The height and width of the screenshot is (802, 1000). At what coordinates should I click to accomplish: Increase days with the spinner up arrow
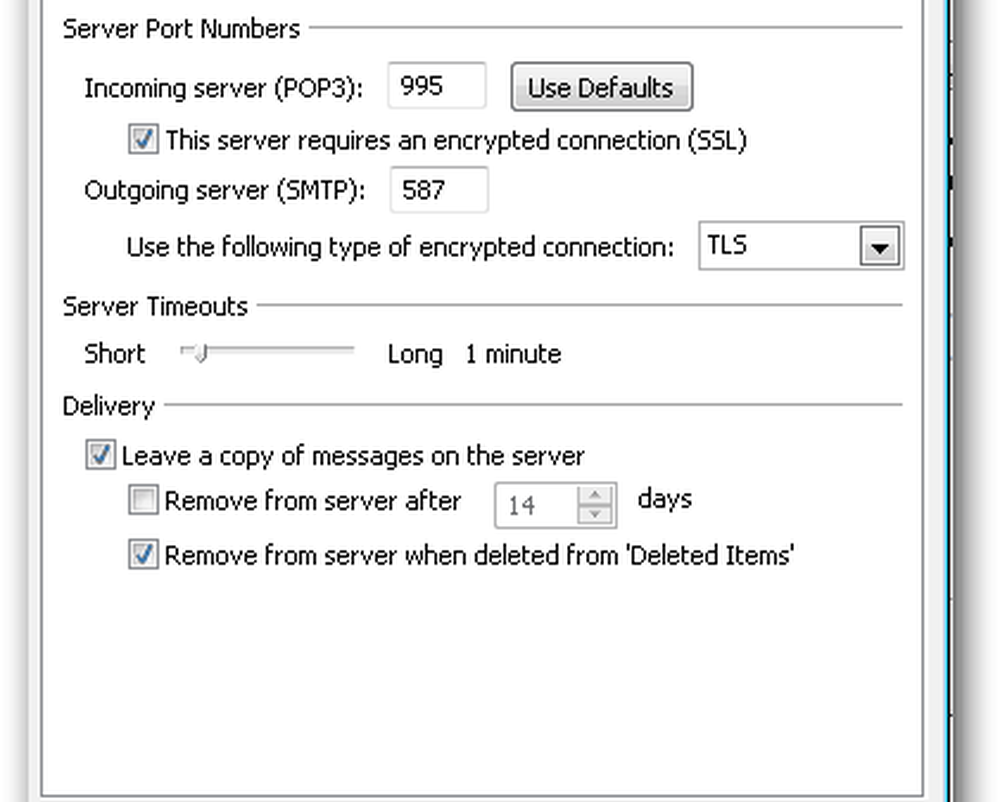595,495
